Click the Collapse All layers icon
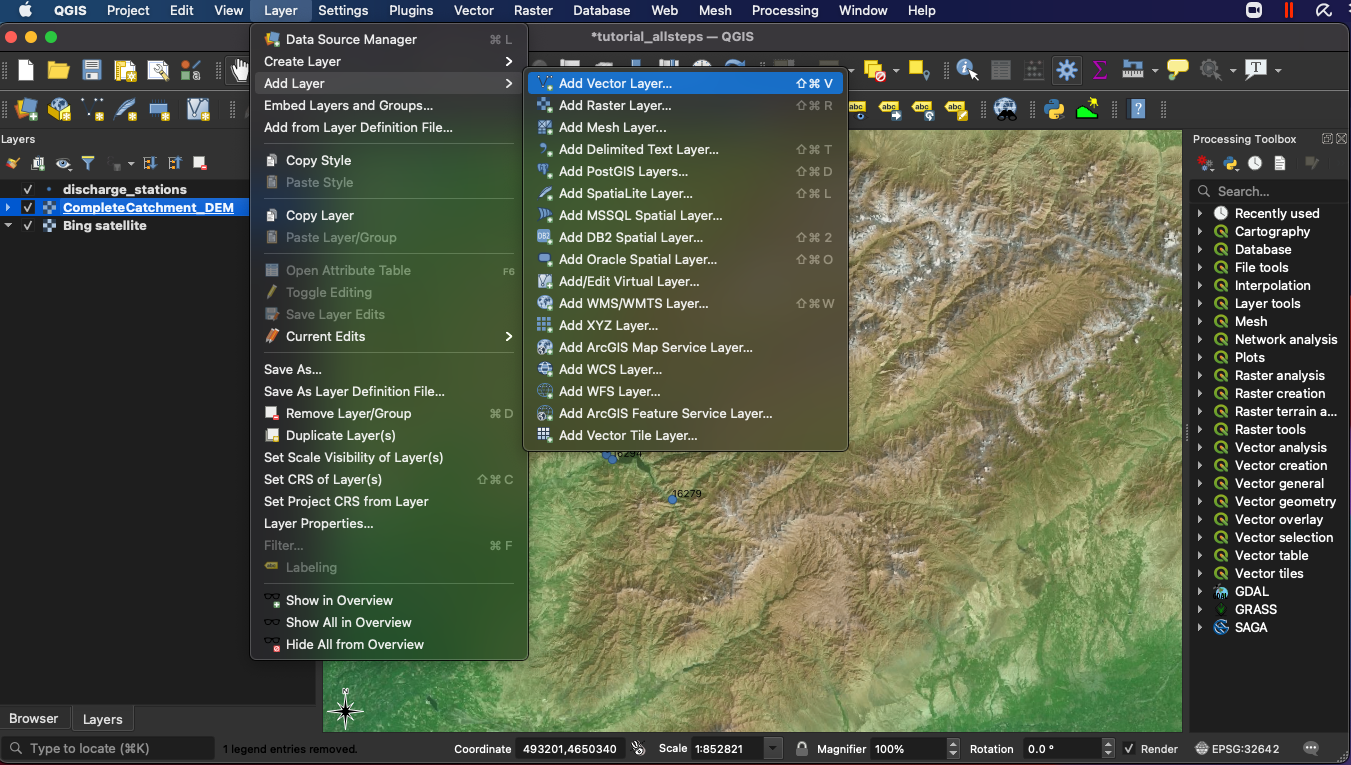Viewport: 1351px width, 765px height. 175,163
